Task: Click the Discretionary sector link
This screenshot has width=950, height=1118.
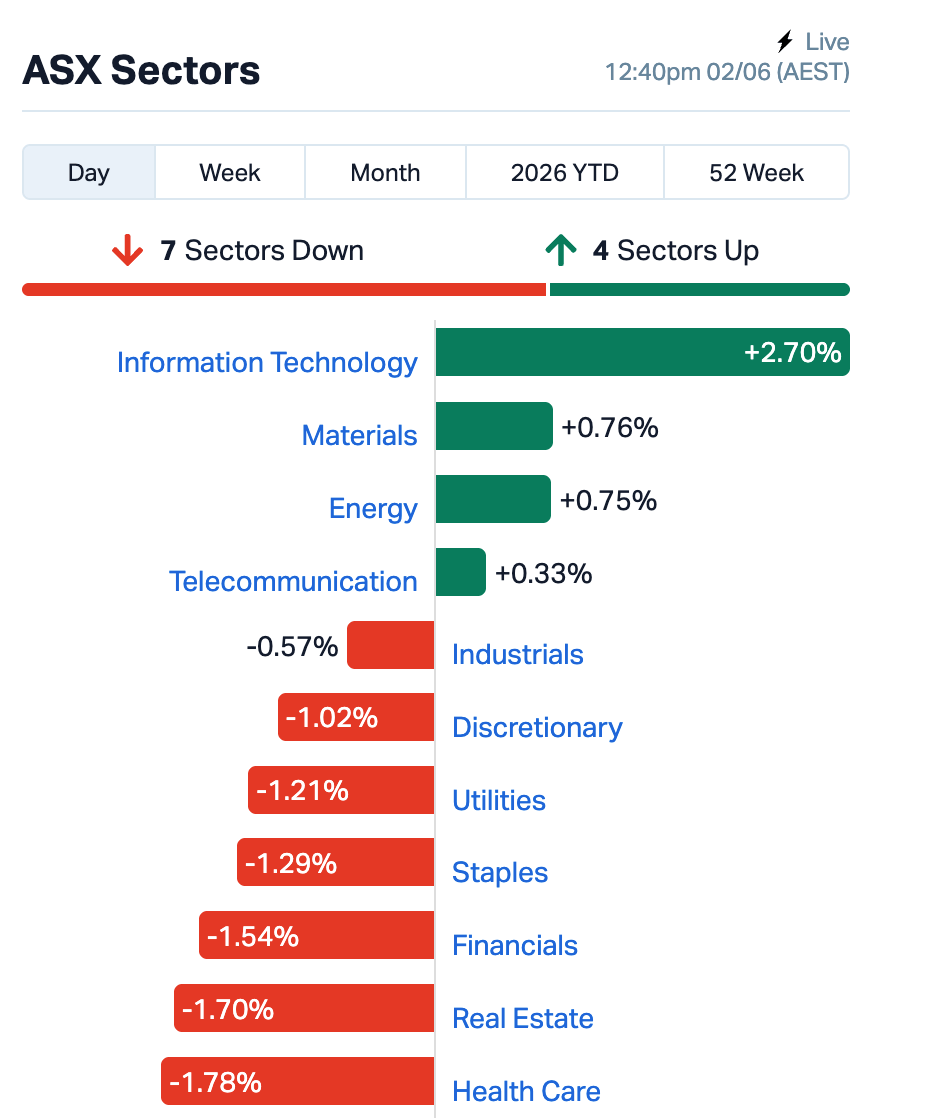Action: (x=537, y=727)
